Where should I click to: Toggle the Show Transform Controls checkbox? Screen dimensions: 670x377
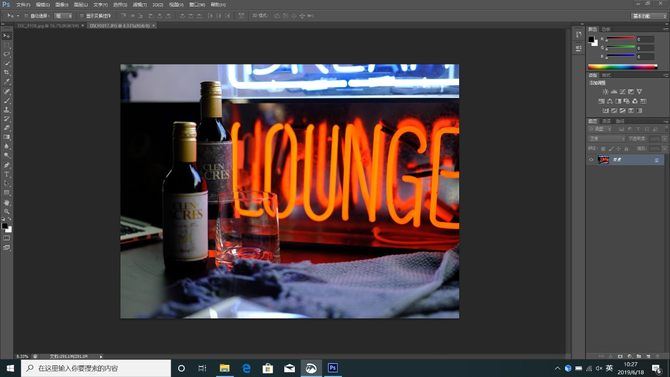pyautogui.click(x=82, y=16)
